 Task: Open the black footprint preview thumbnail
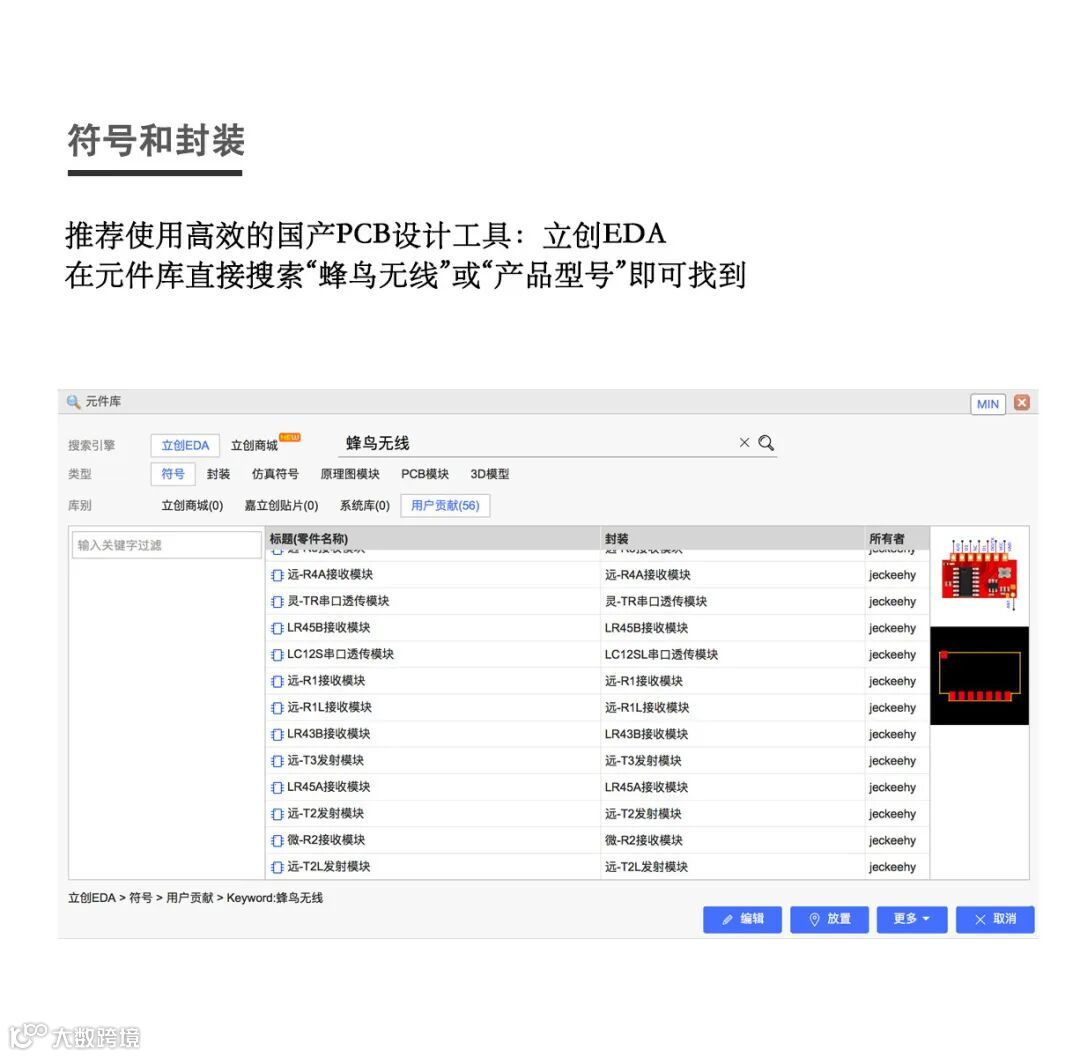979,676
